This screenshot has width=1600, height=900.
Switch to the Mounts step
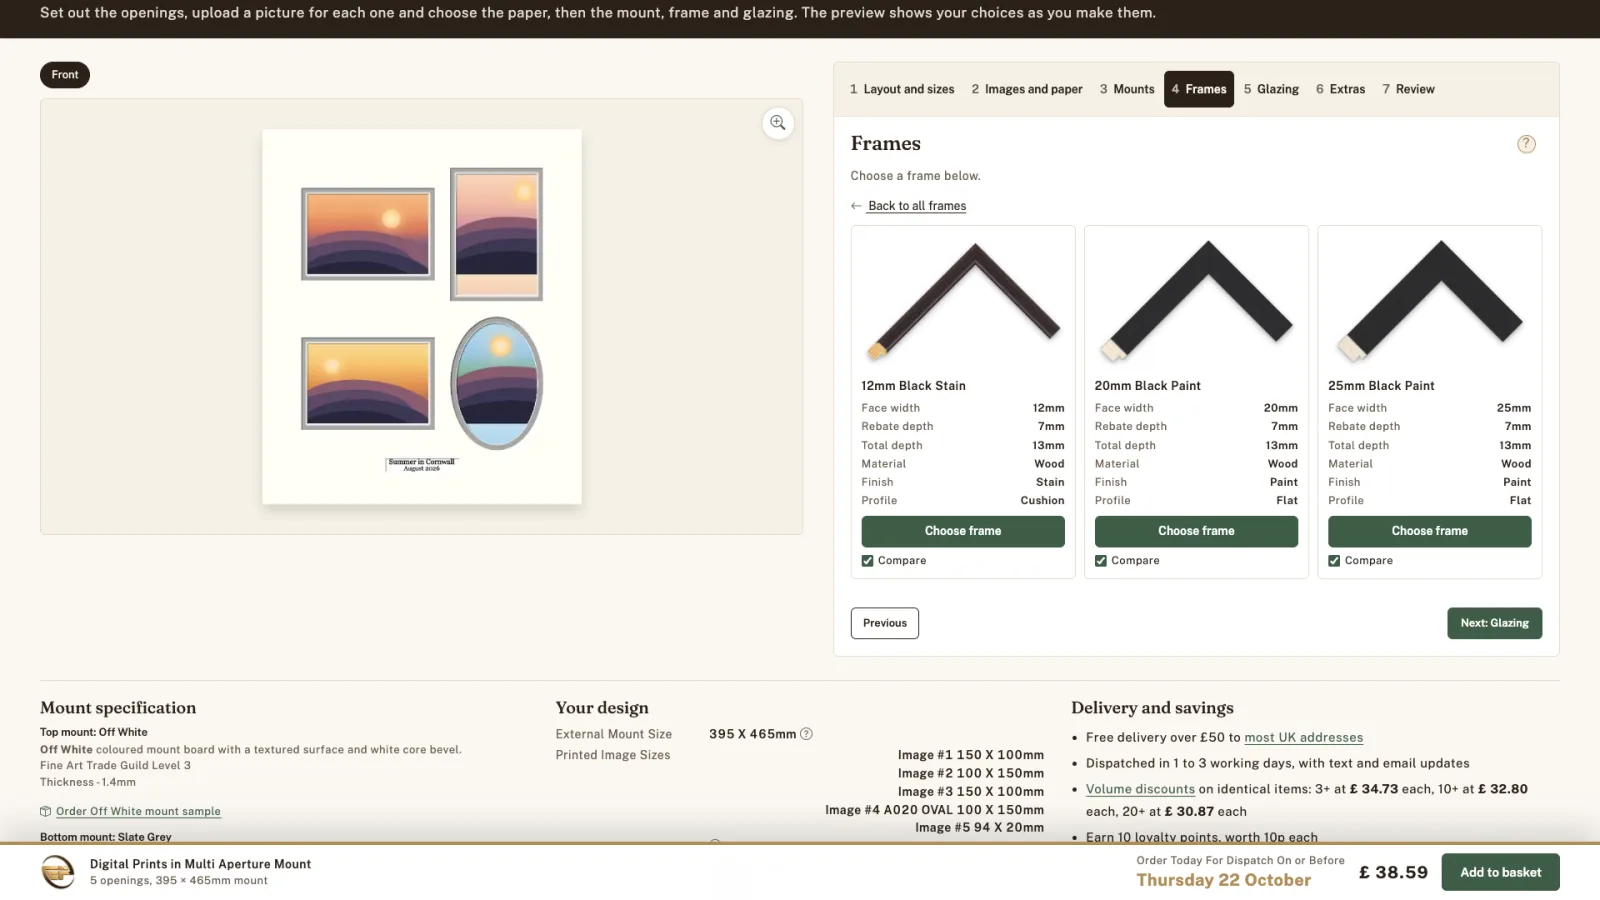pyautogui.click(x=1127, y=89)
